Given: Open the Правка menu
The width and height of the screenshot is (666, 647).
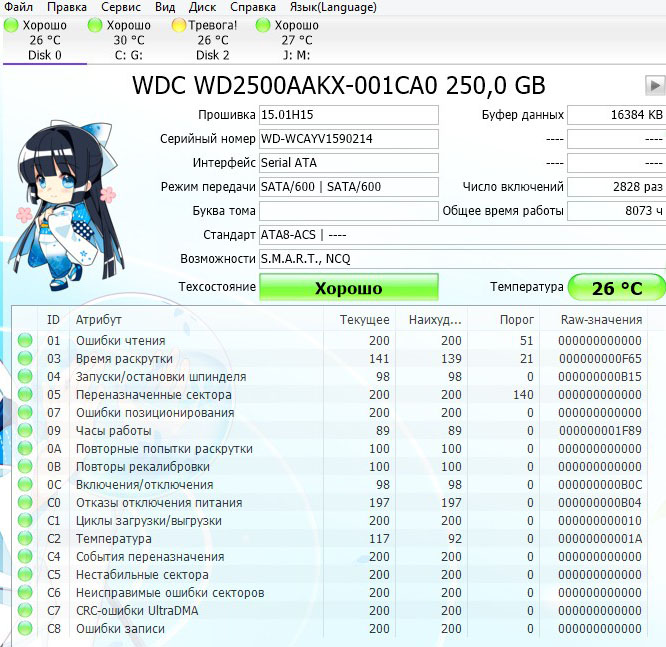Looking at the screenshot, I should click(67, 7).
